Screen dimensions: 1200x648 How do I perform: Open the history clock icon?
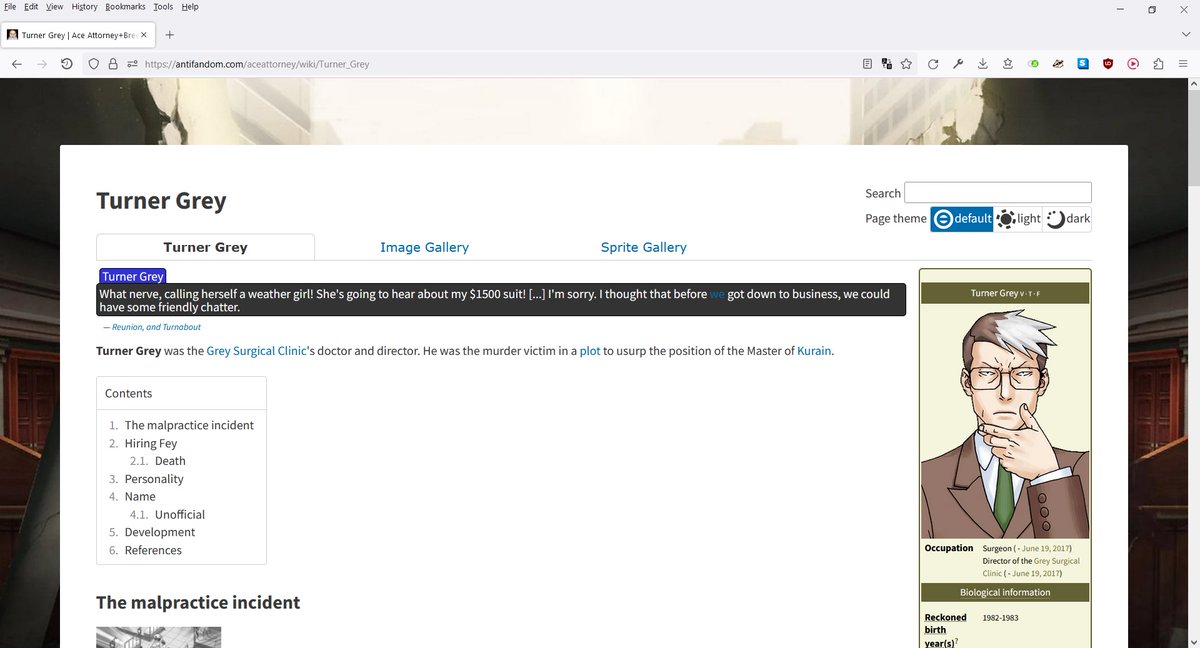point(66,63)
